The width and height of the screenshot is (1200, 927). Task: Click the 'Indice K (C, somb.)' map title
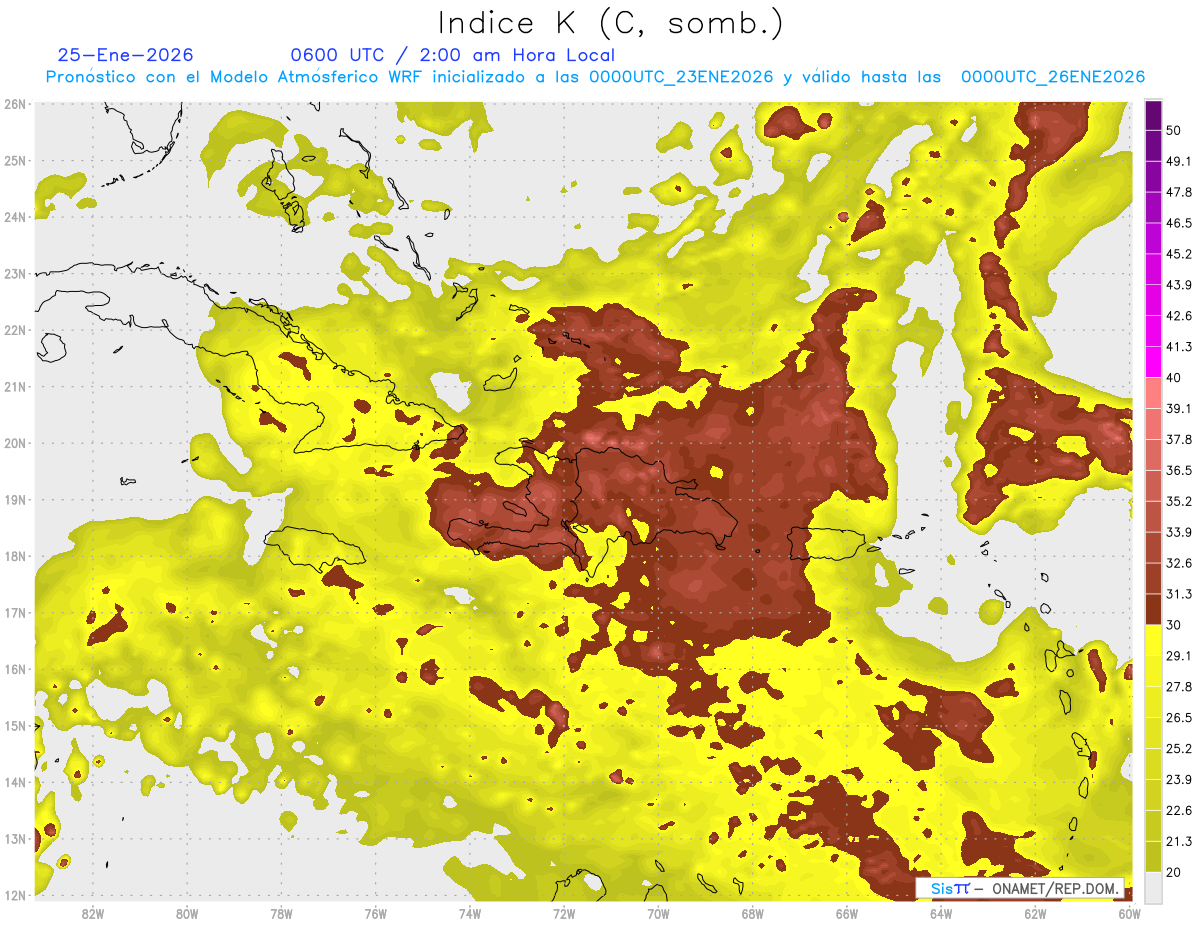[609, 22]
